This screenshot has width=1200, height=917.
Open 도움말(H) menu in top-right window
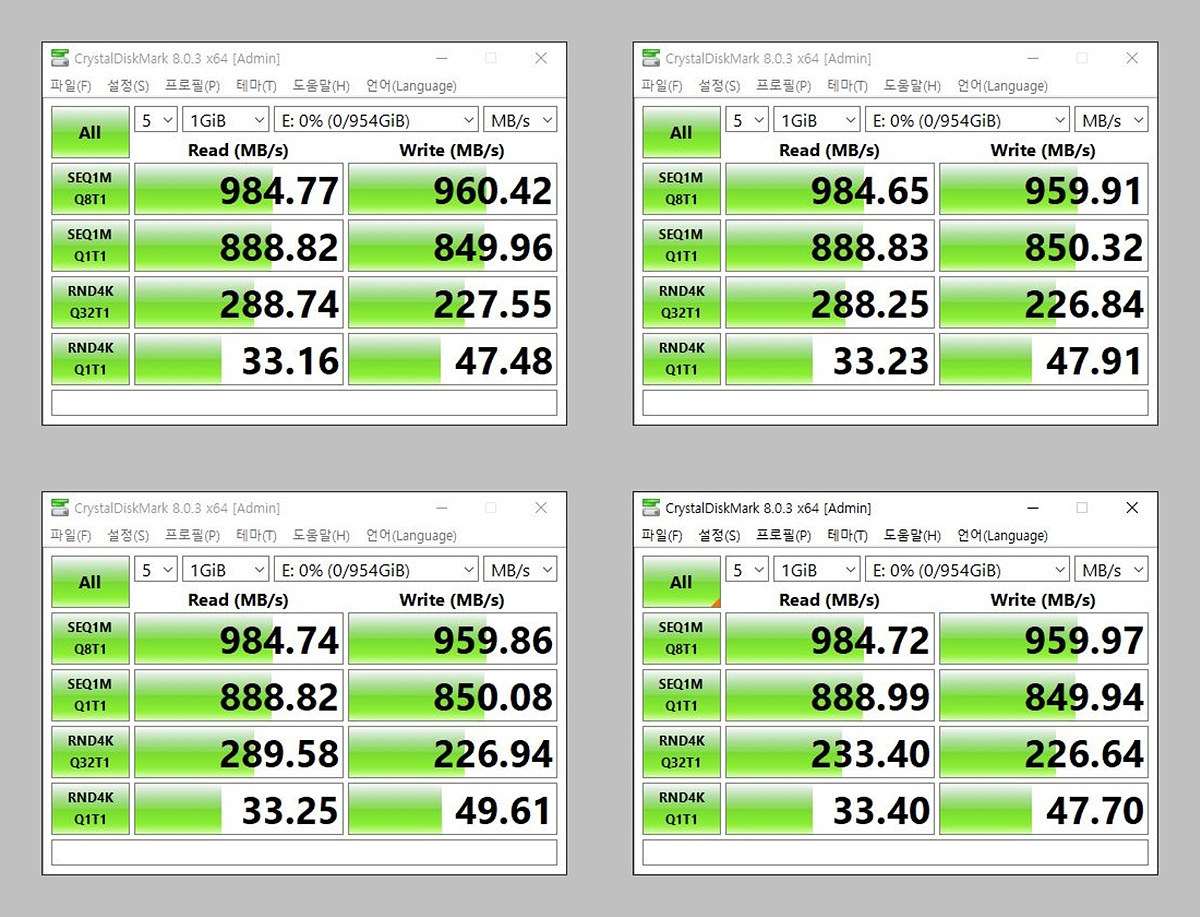point(912,86)
